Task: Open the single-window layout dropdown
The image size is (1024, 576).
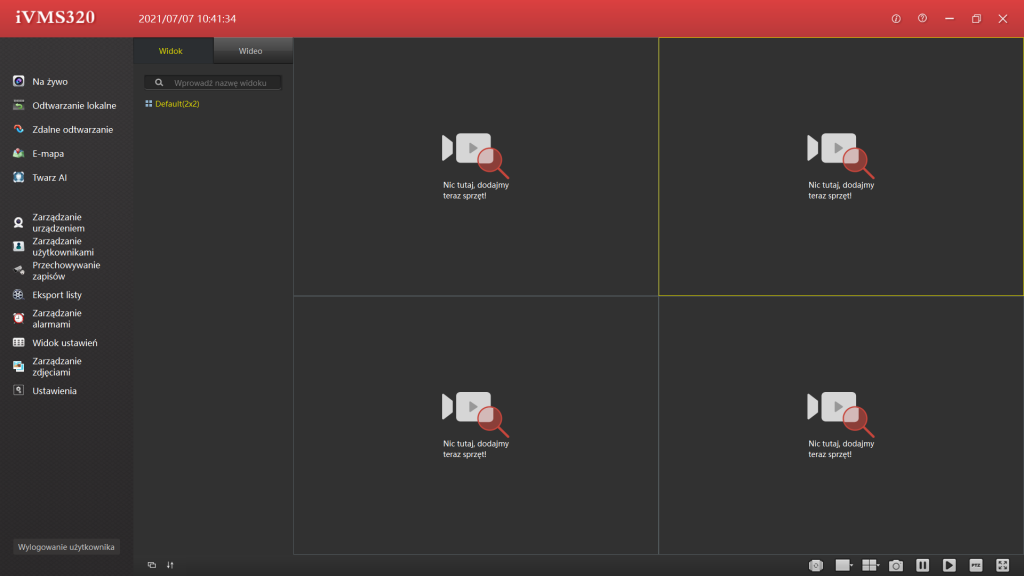Action: coord(844,565)
